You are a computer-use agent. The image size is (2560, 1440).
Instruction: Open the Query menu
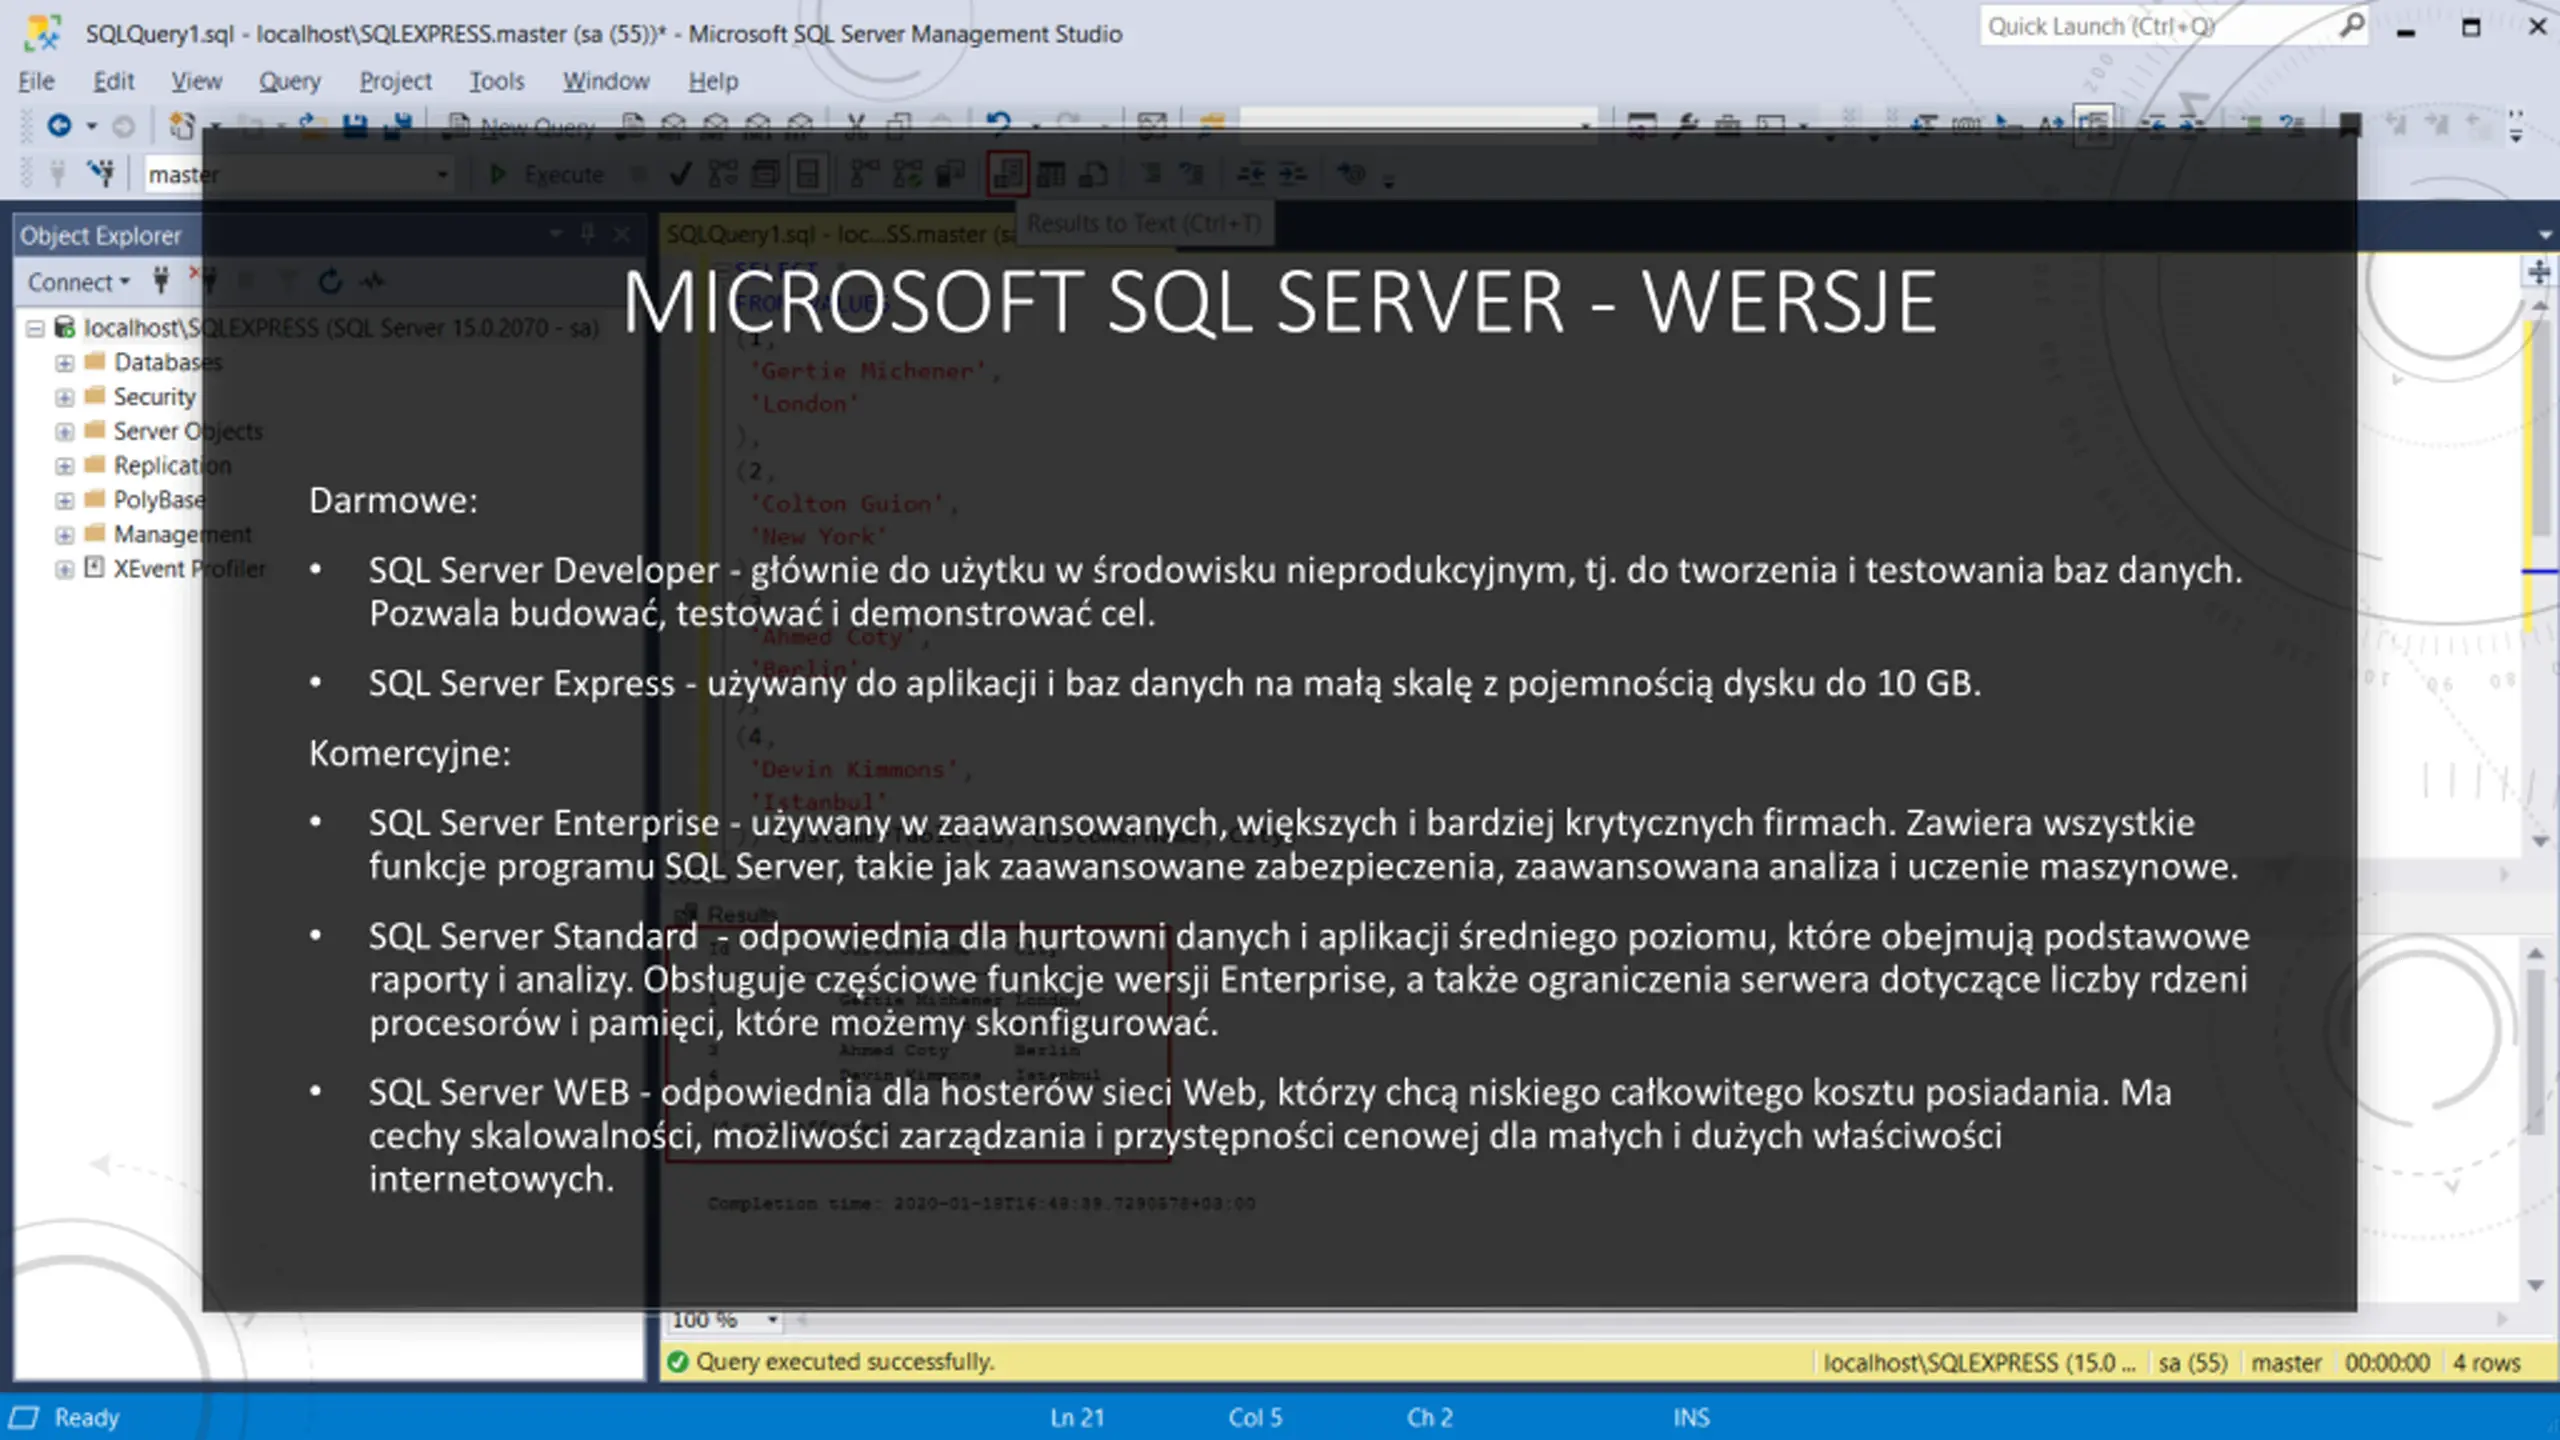tap(290, 81)
